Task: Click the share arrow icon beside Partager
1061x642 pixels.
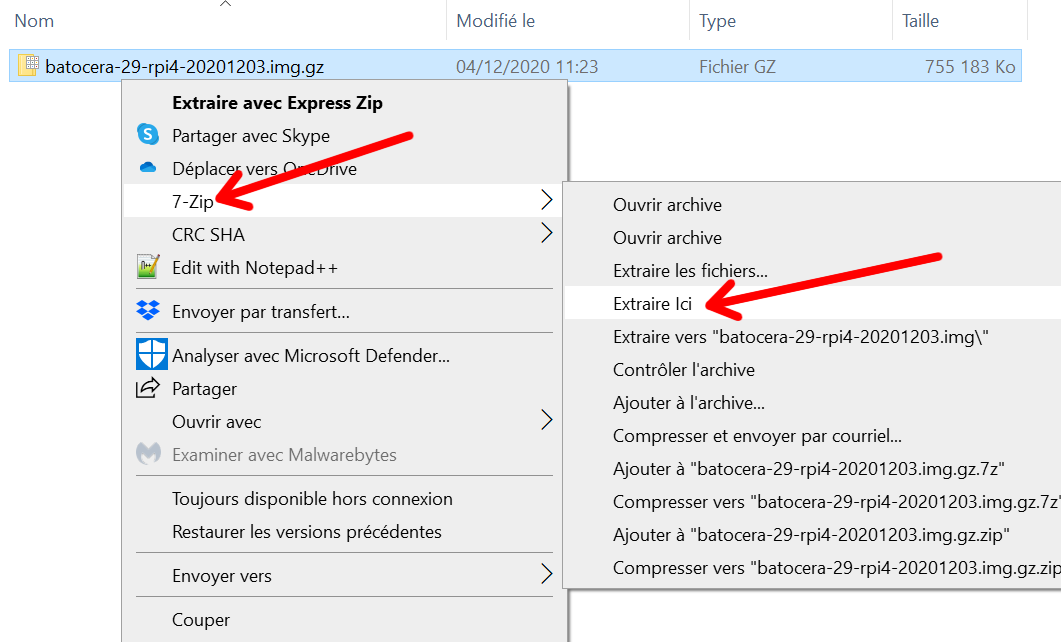Action: click(x=148, y=388)
